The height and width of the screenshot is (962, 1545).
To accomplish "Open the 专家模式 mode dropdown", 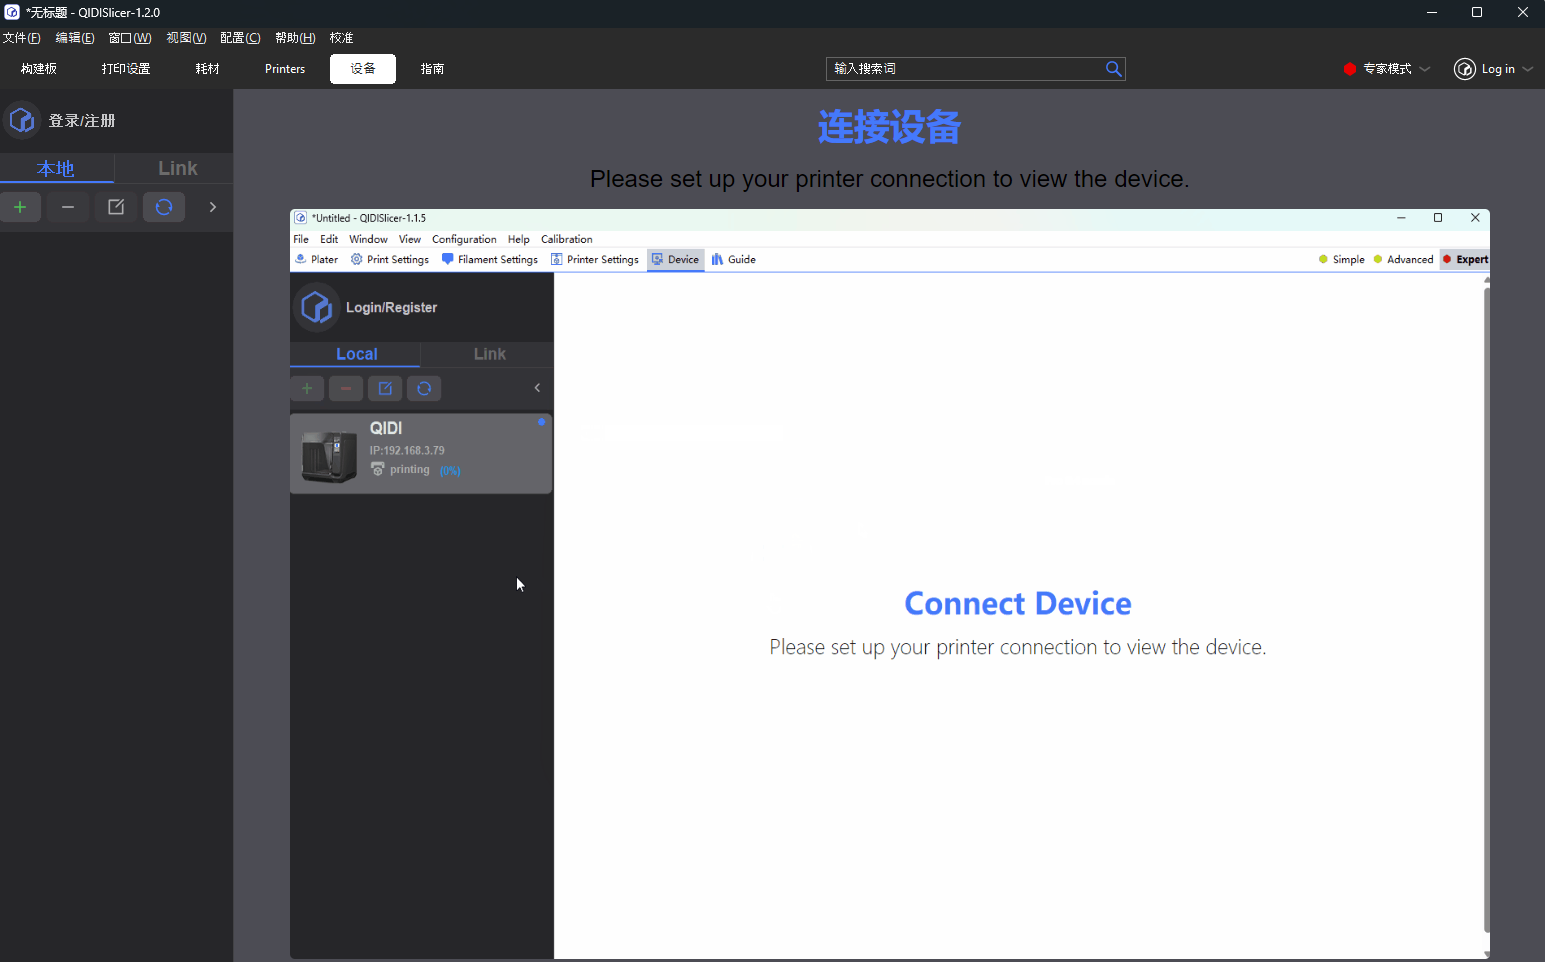I will (1387, 69).
